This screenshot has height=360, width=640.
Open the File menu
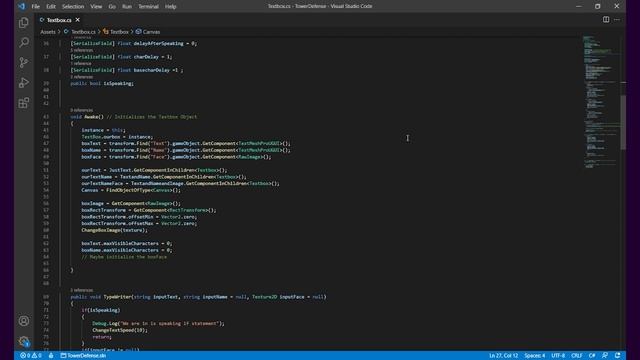(36, 7)
